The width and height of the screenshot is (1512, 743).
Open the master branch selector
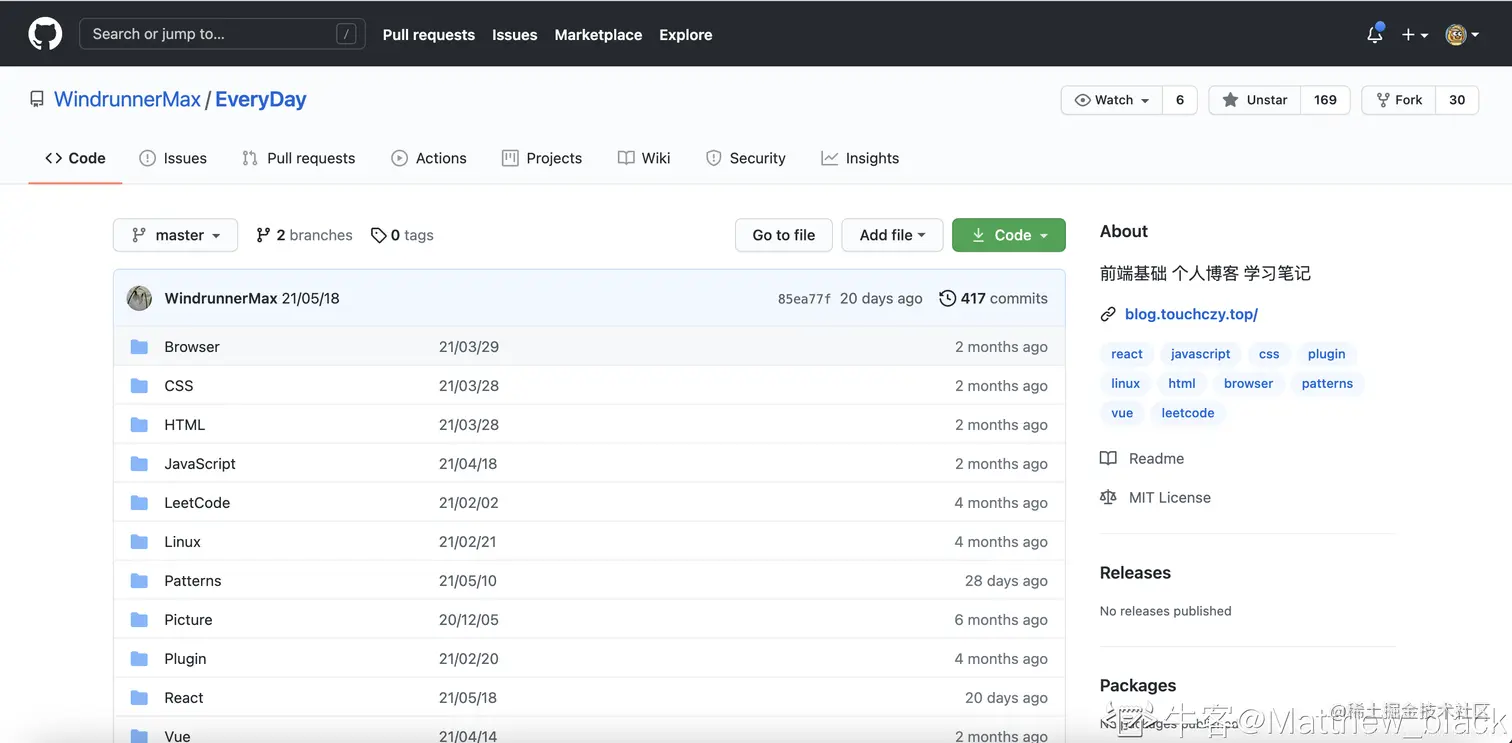(175, 235)
